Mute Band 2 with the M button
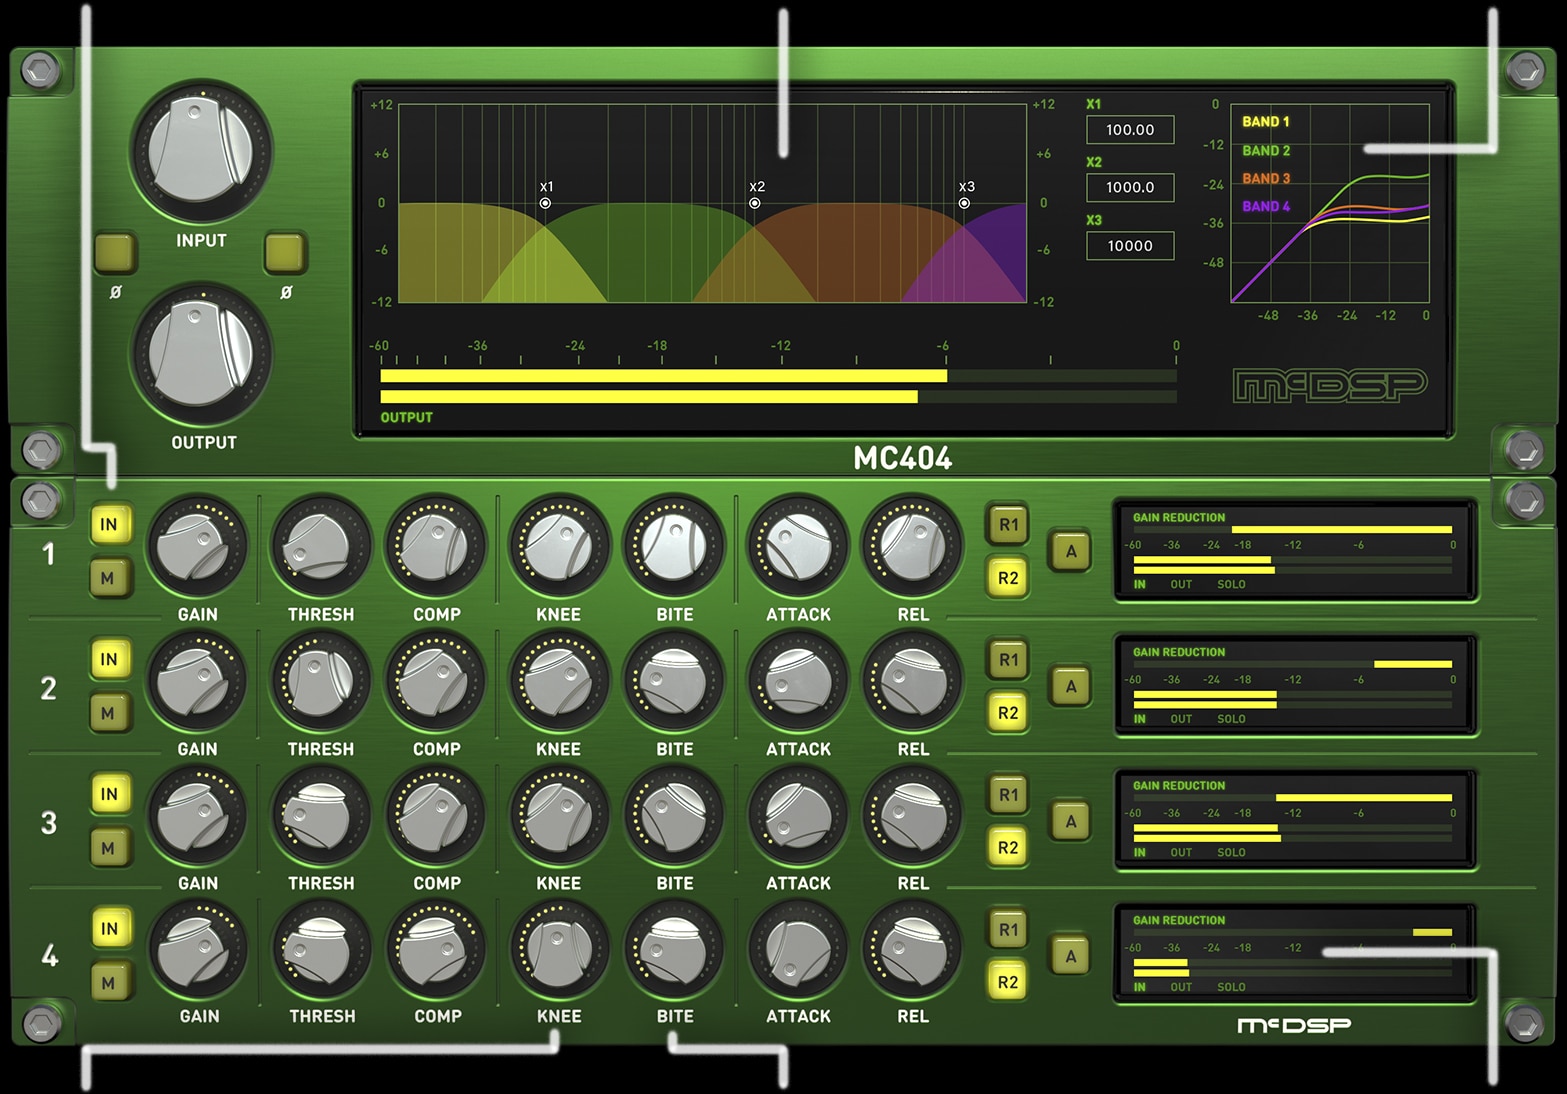This screenshot has width=1567, height=1094. click(x=109, y=713)
